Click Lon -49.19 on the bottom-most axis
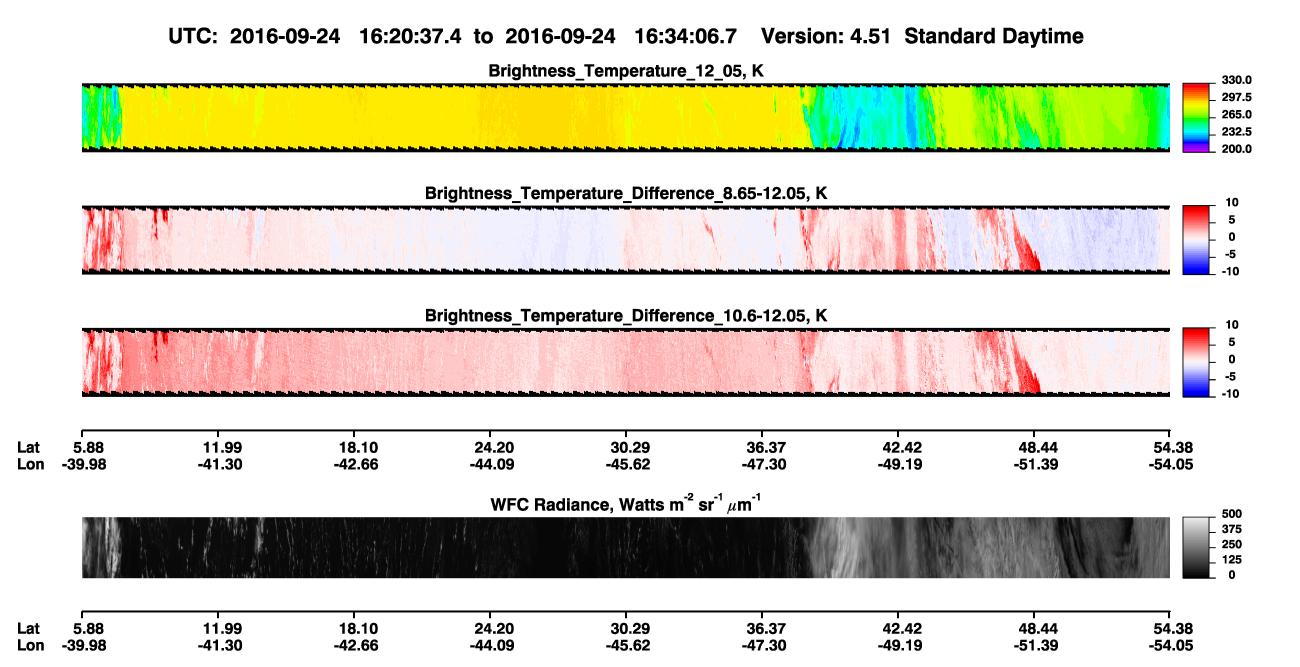Image resolution: width=1300 pixels, height=667 pixels. (898, 645)
